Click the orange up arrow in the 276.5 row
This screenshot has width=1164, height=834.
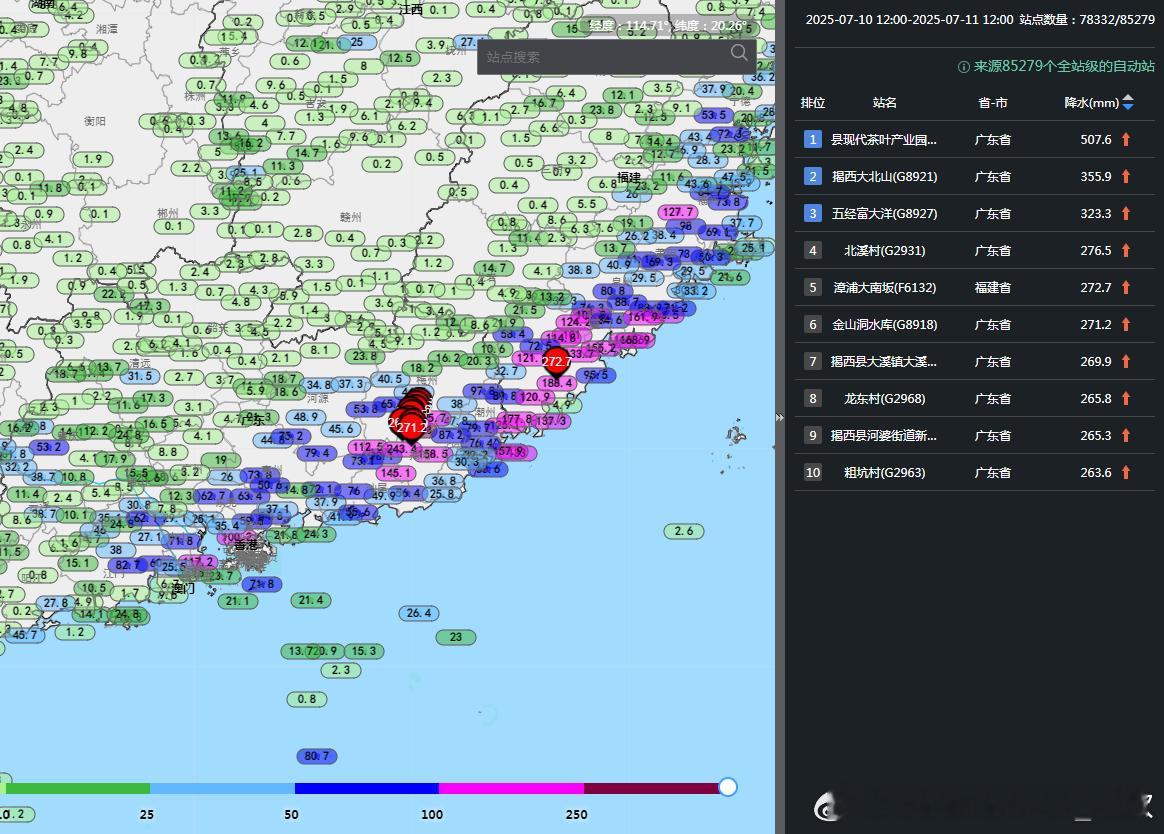1126,251
